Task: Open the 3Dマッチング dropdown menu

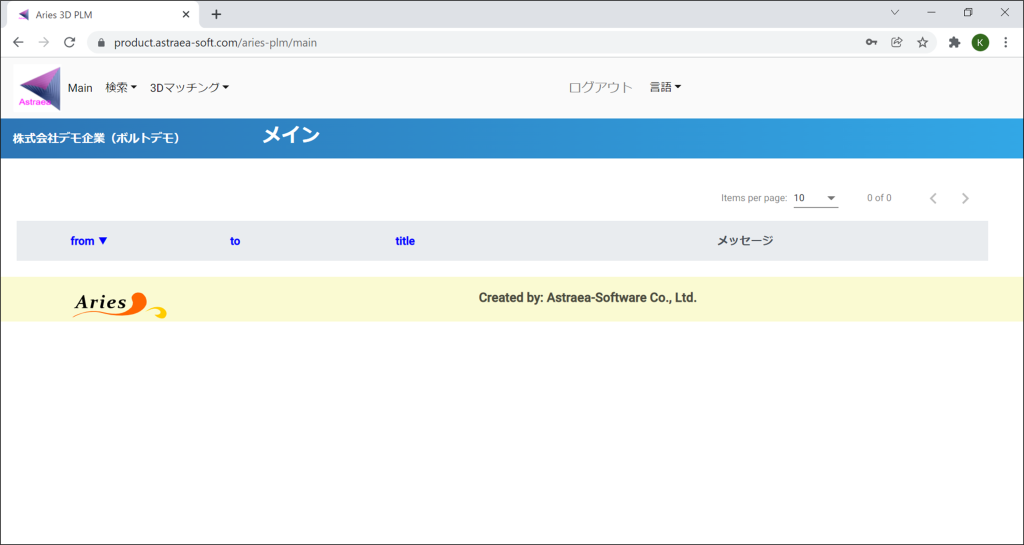Action: click(x=189, y=87)
